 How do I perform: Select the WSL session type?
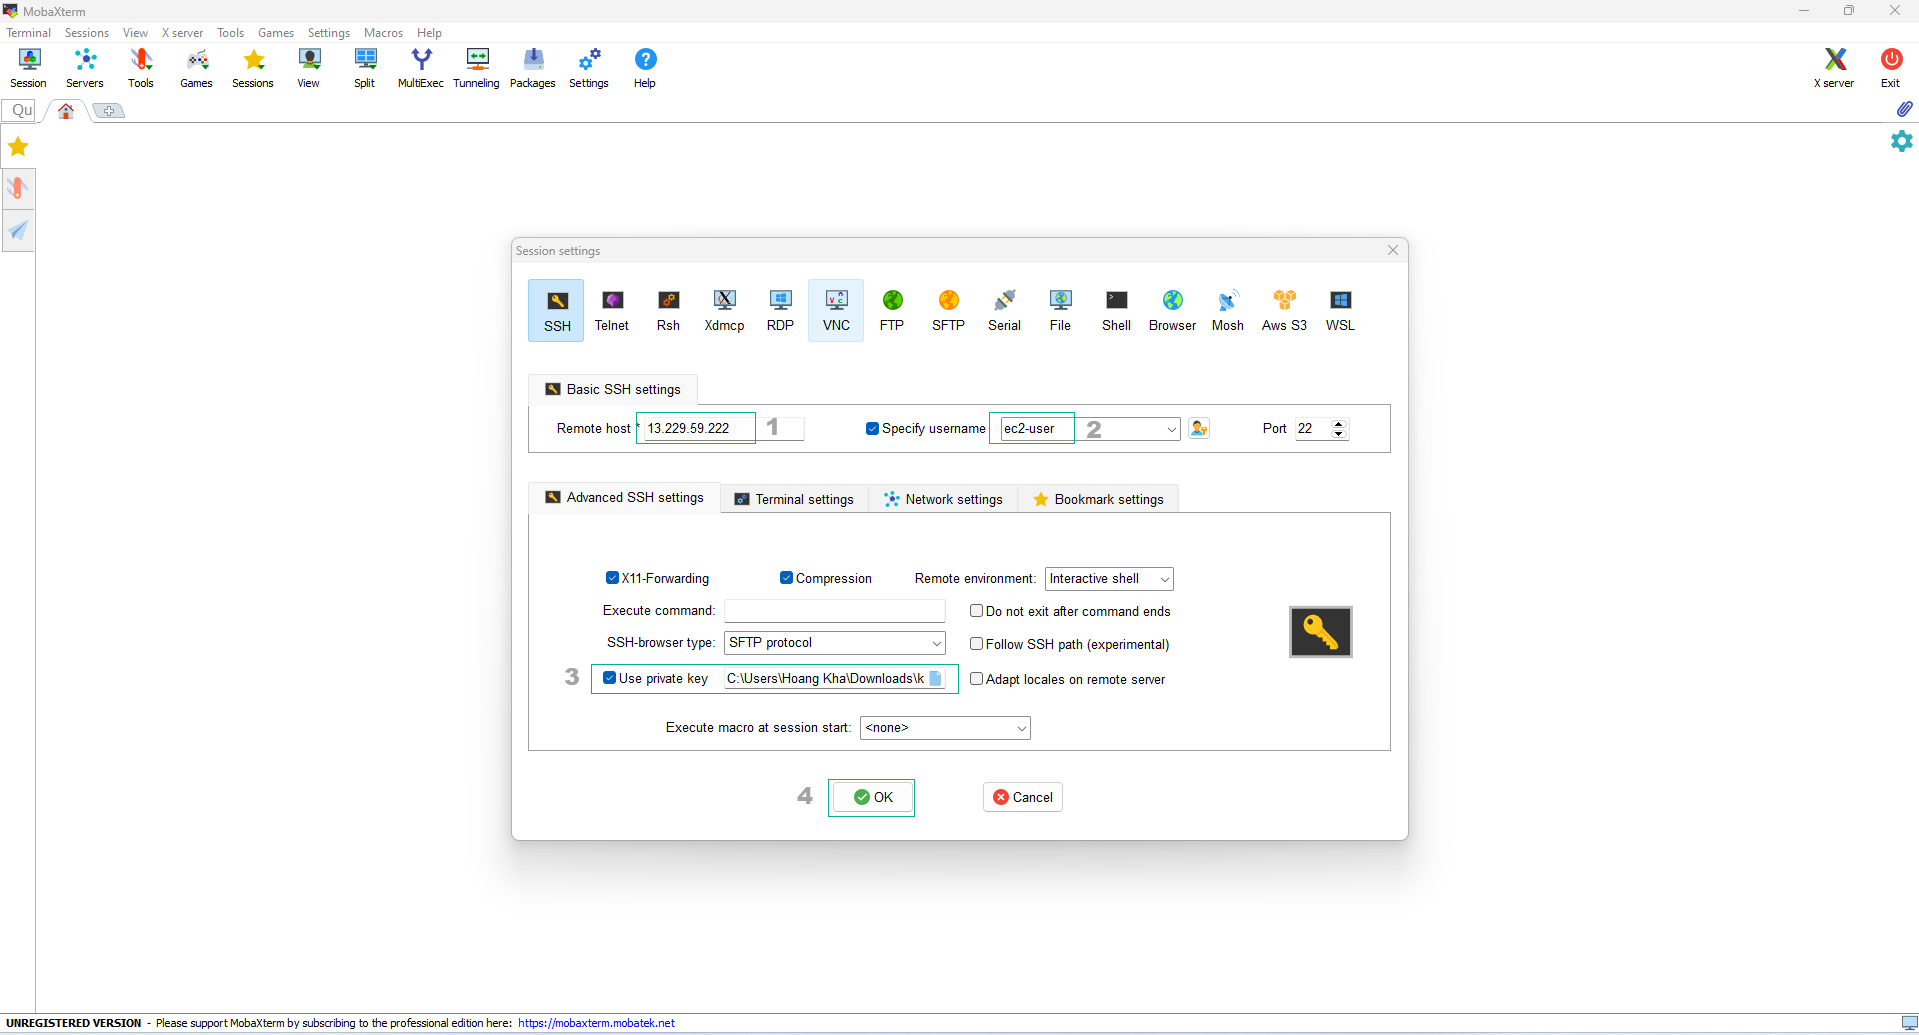point(1340,311)
